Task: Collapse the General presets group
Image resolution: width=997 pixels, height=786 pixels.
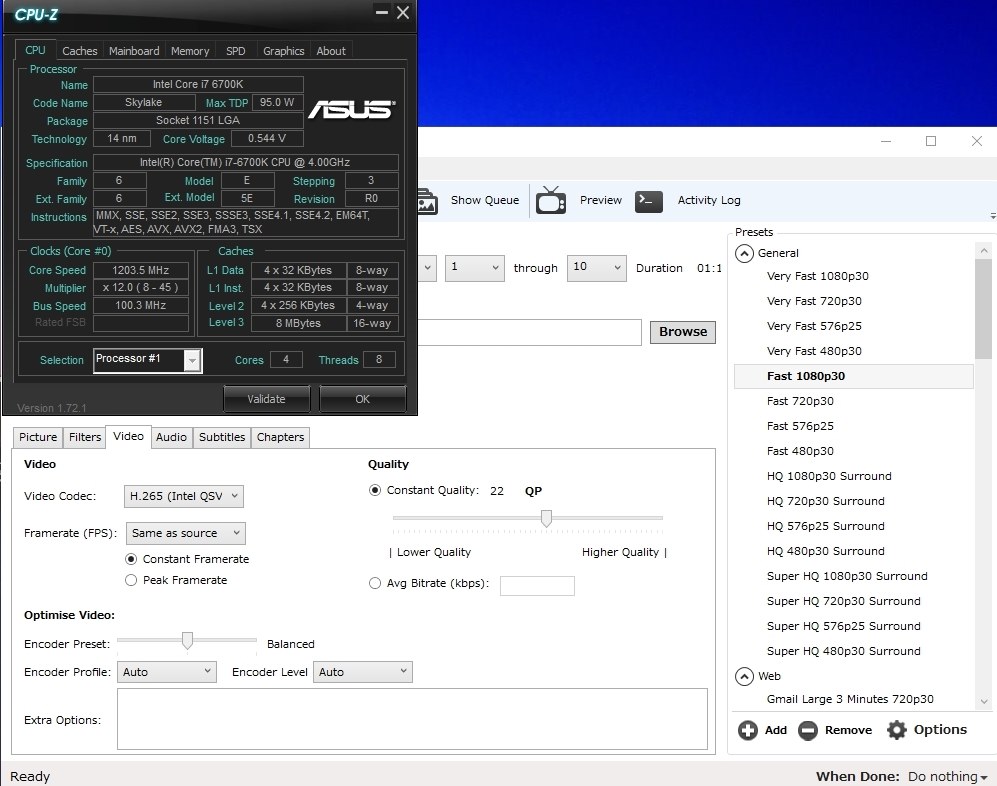Action: click(744, 253)
